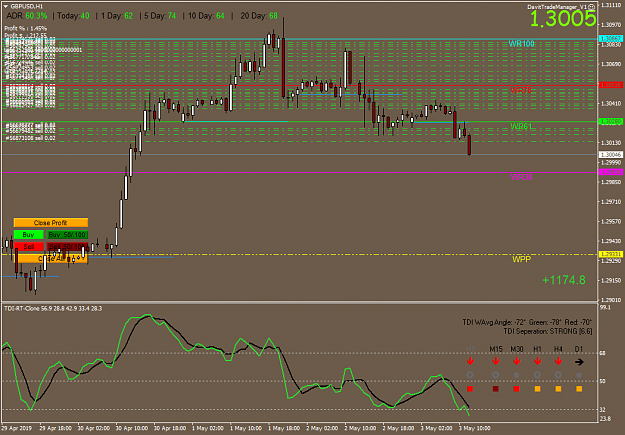625x435 pixels.
Task: Click the red square in M5 column
Action: pos(470,388)
